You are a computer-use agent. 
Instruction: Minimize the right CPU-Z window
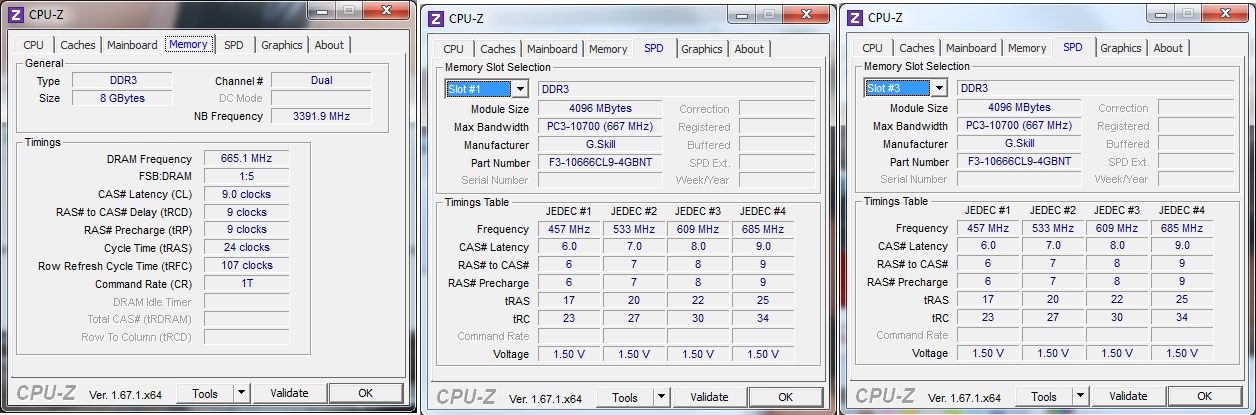(x=1160, y=13)
